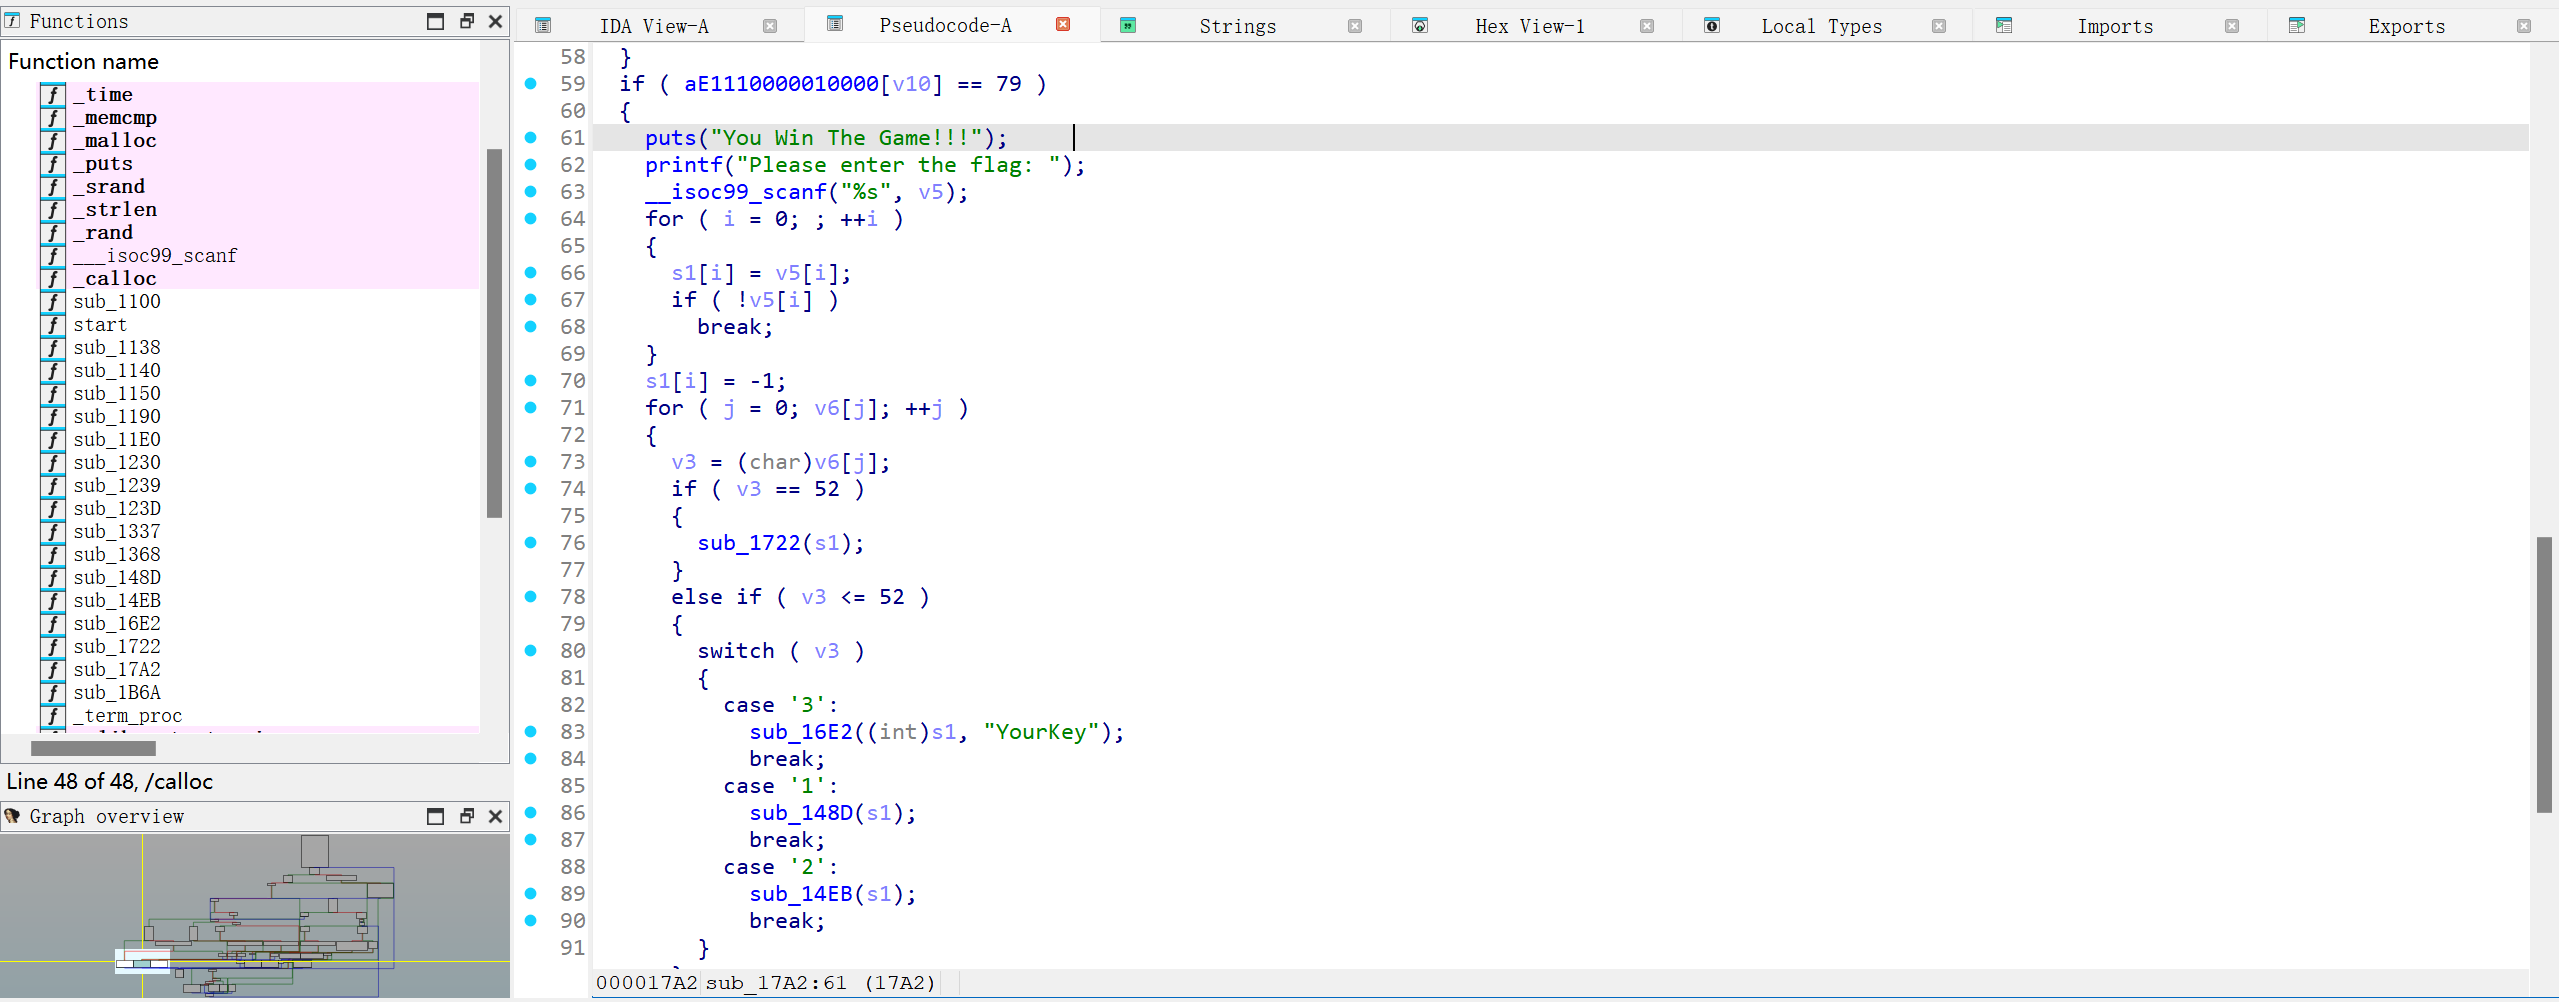2559x1002 pixels.
Task: Click the graph overview thumbnail
Action: (255, 915)
